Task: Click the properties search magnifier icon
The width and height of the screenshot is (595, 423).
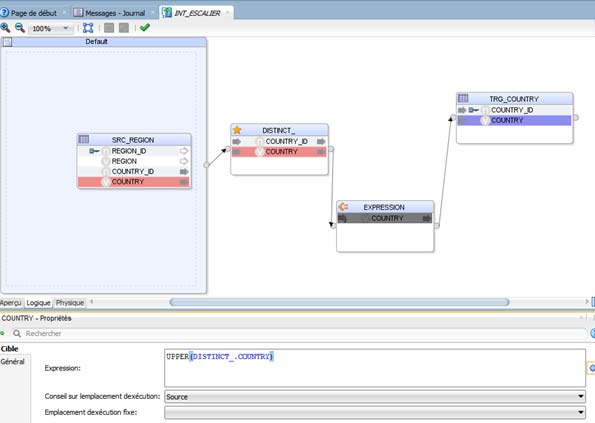Action: coord(17,333)
